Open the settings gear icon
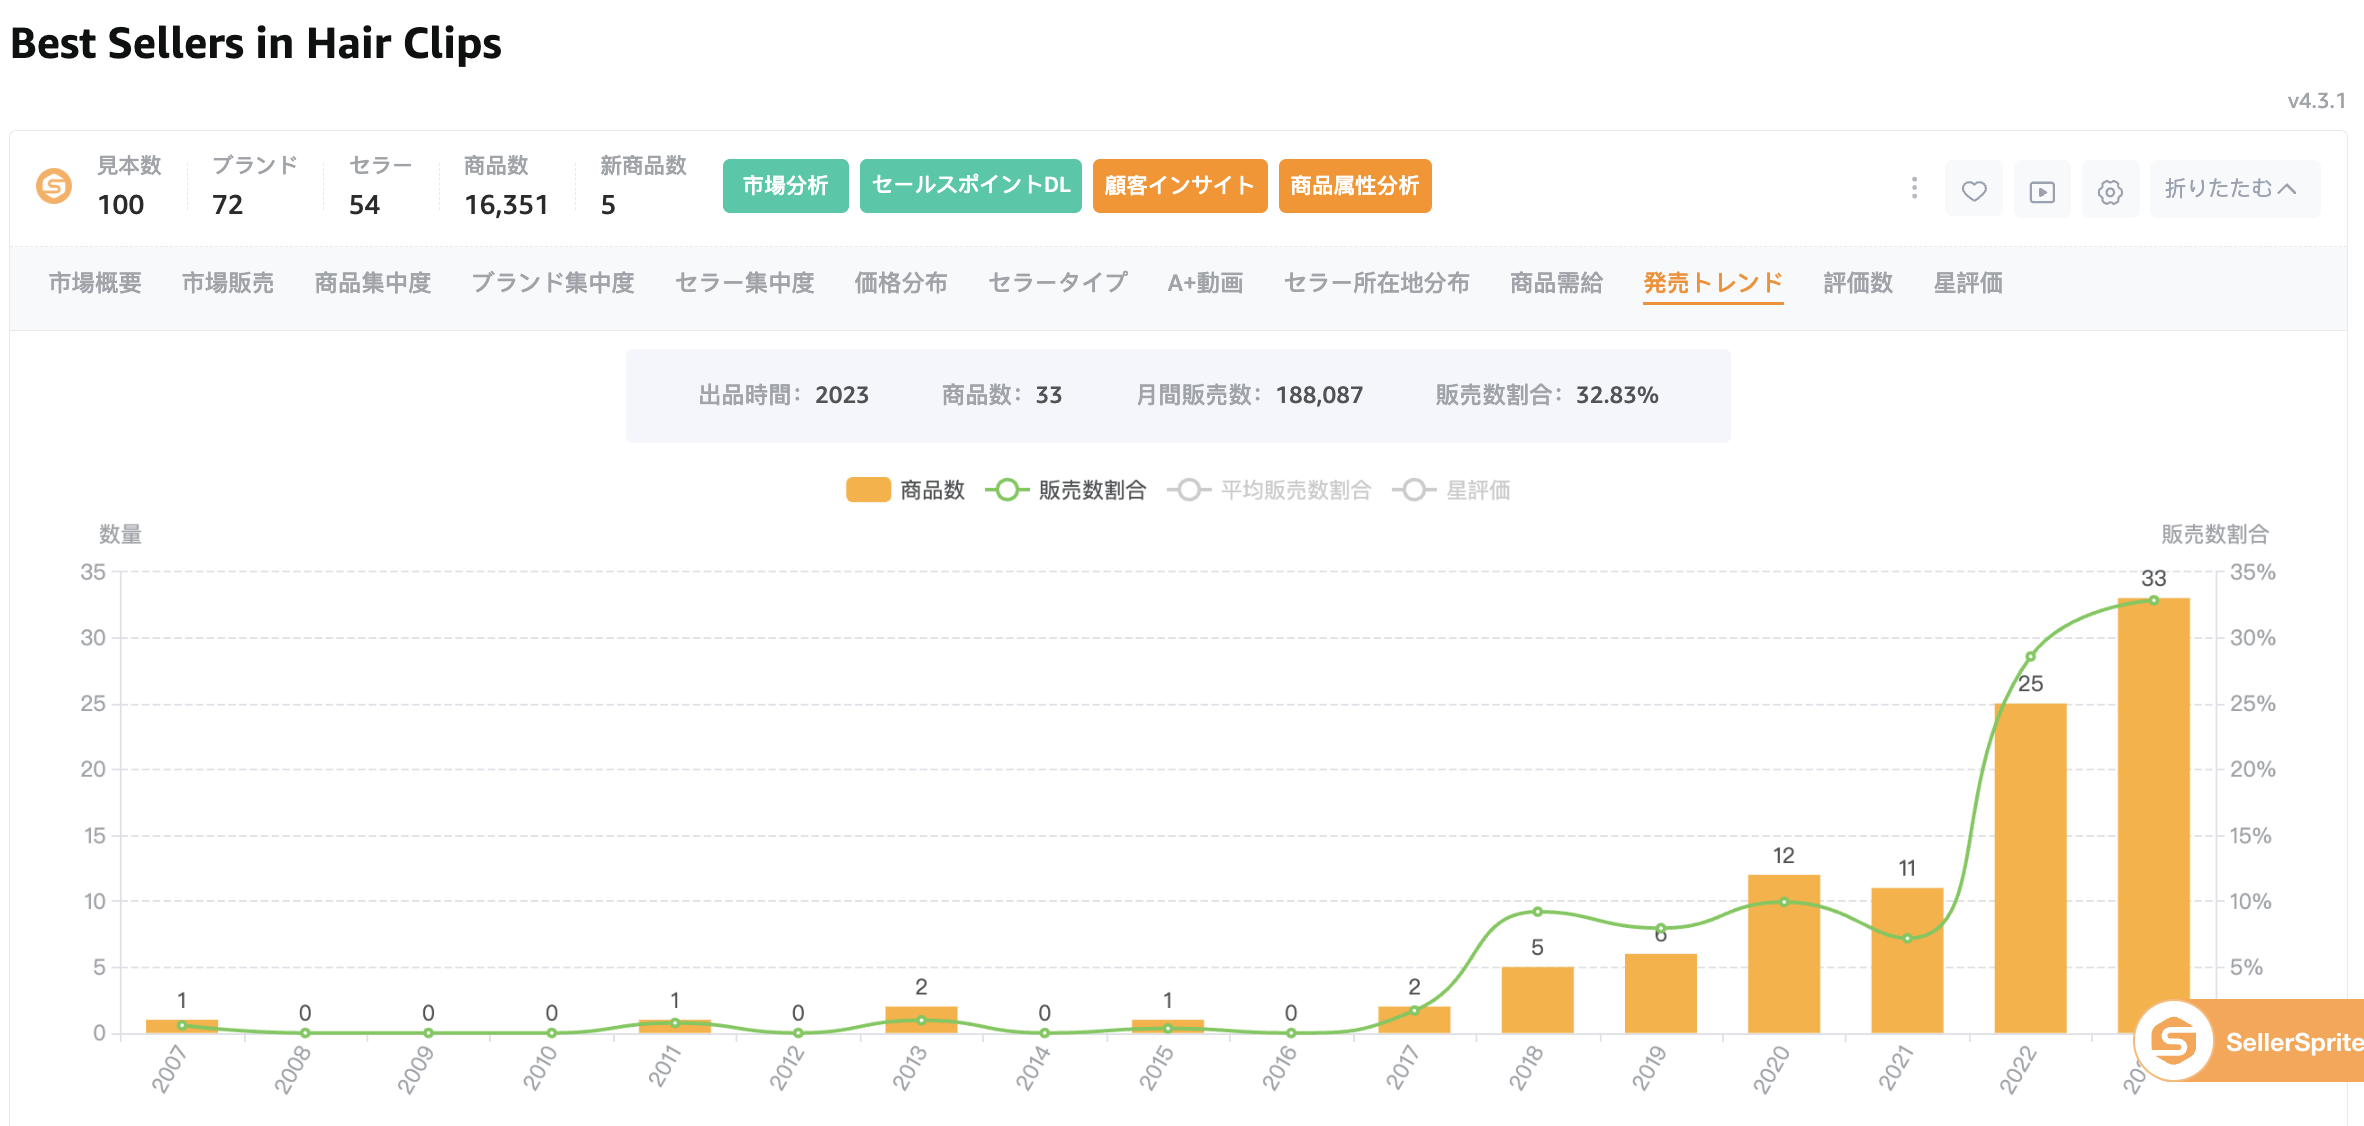The width and height of the screenshot is (2364, 1126). (2110, 190)
